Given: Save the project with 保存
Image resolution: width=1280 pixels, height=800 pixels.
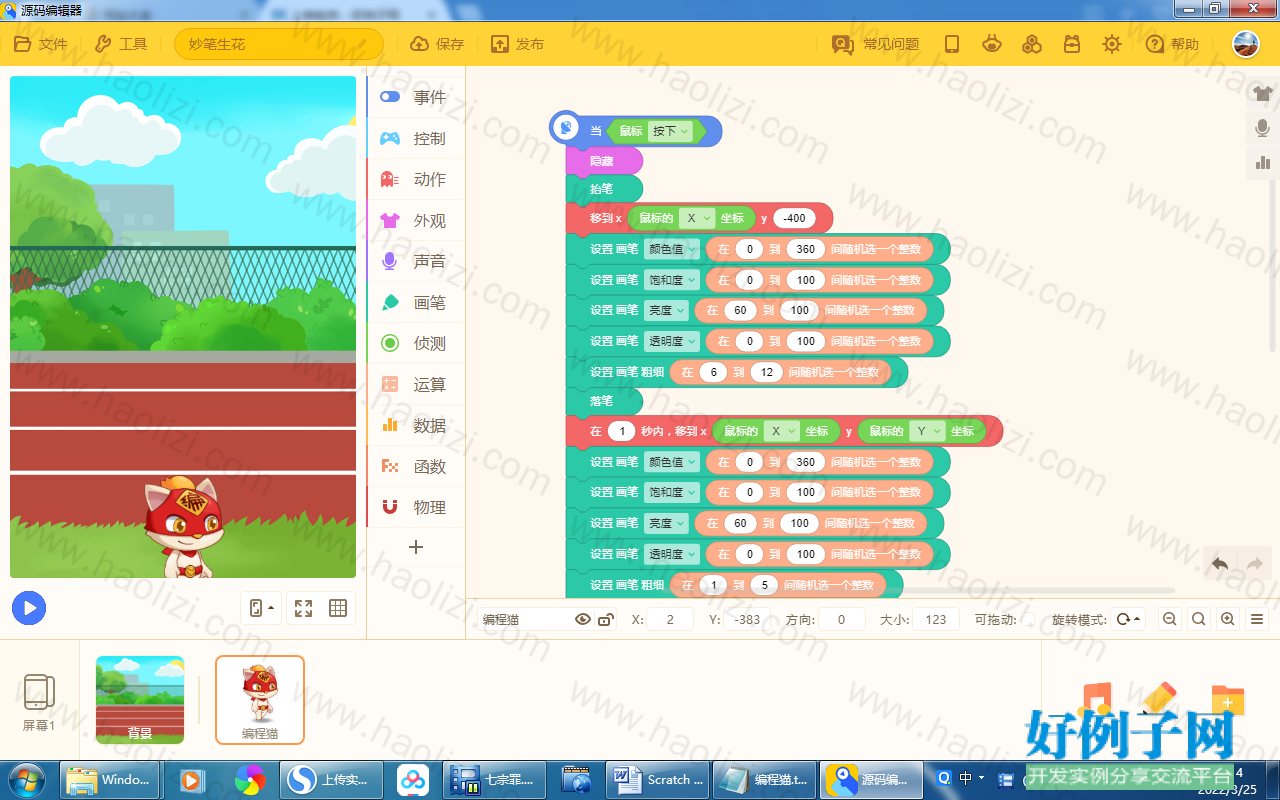Looking at the screenshot, I should point(437,44).
